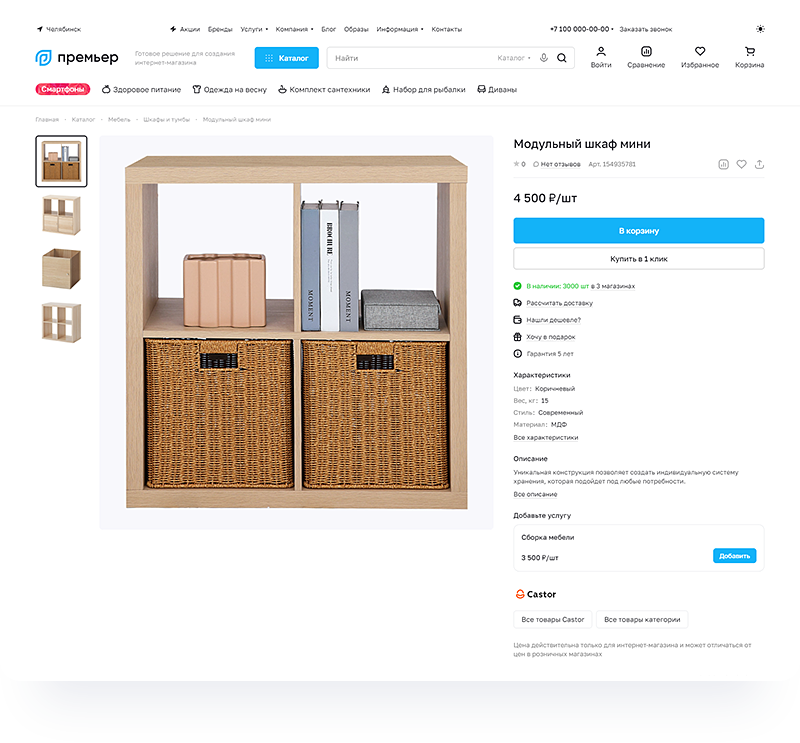
Task: Click the В корзину button
Action: pos(639,231)
